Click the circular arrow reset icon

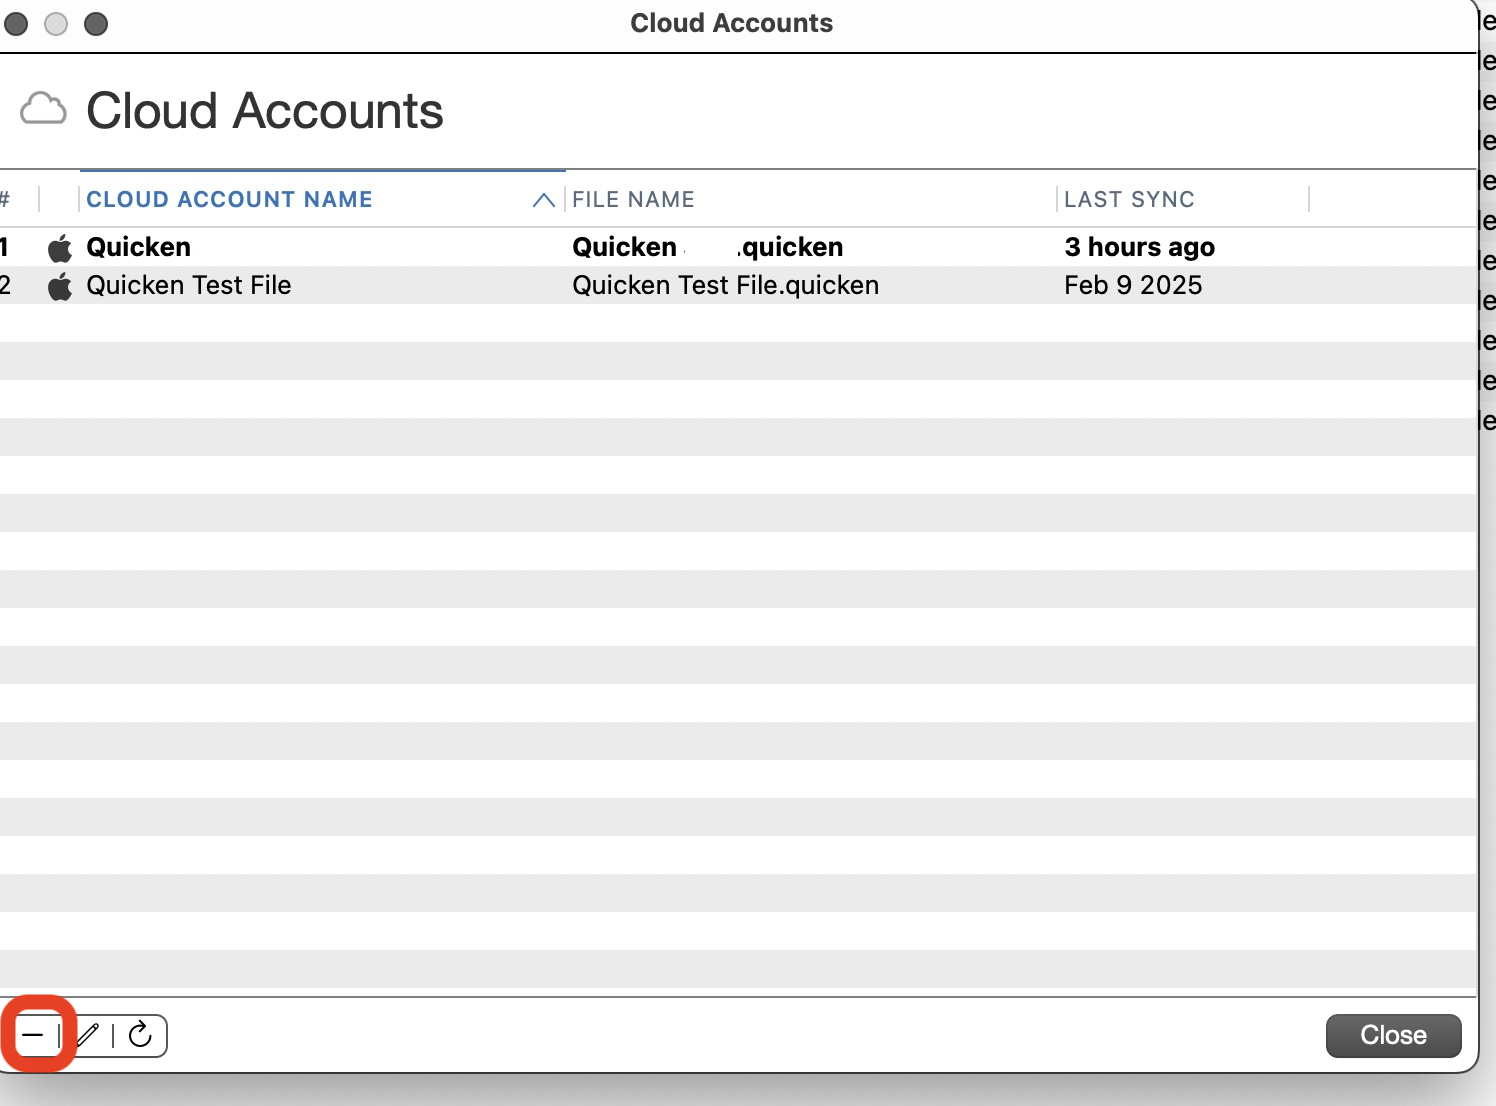tap(140, 1035)
